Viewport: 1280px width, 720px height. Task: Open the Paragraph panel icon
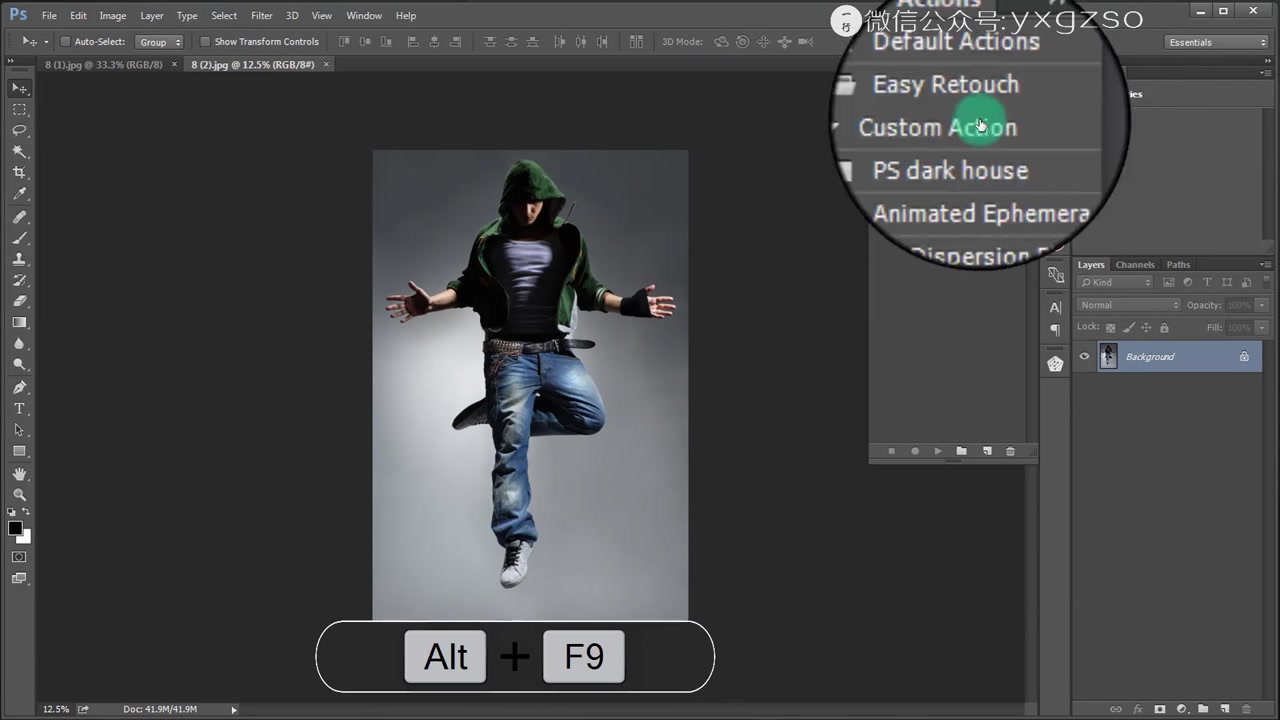pyautogui.click(x=1055, y=329)
